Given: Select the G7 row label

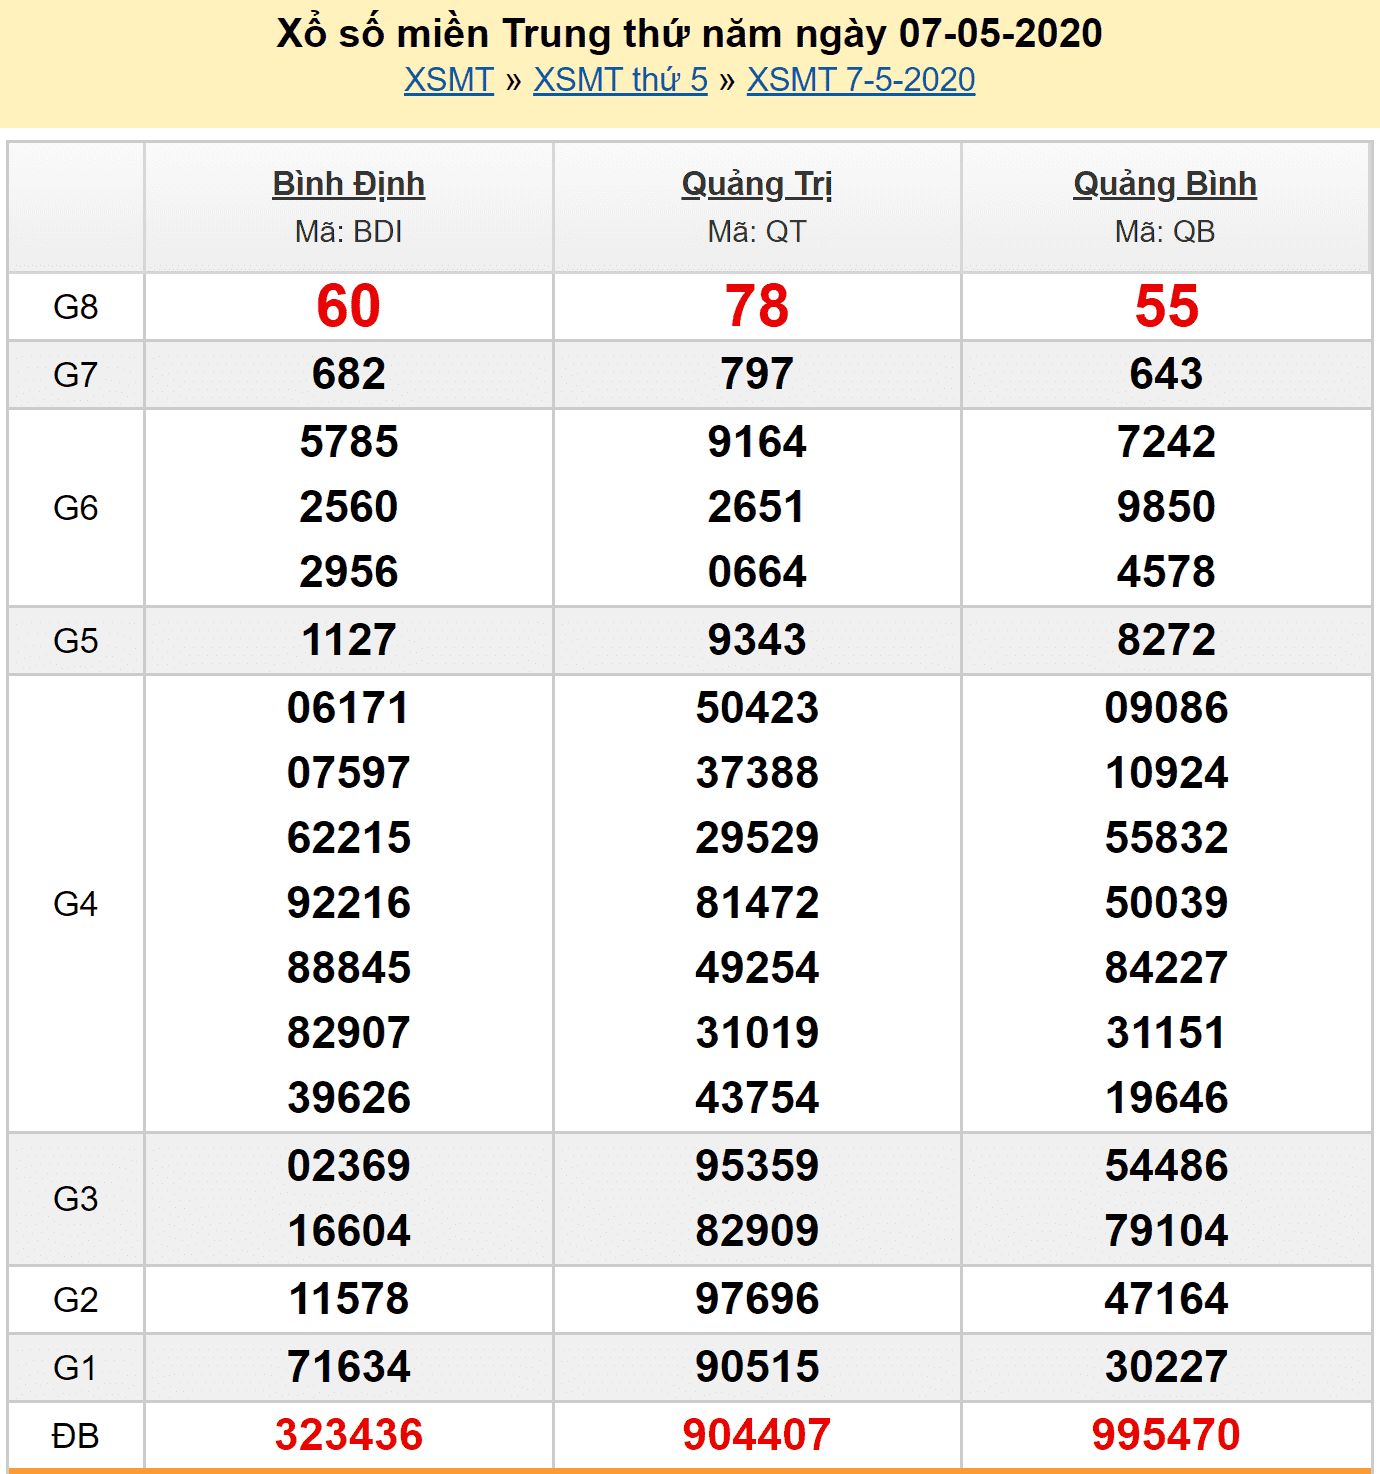Looking at the screenshot, I should pyautogui.click(x=76, y=375).
